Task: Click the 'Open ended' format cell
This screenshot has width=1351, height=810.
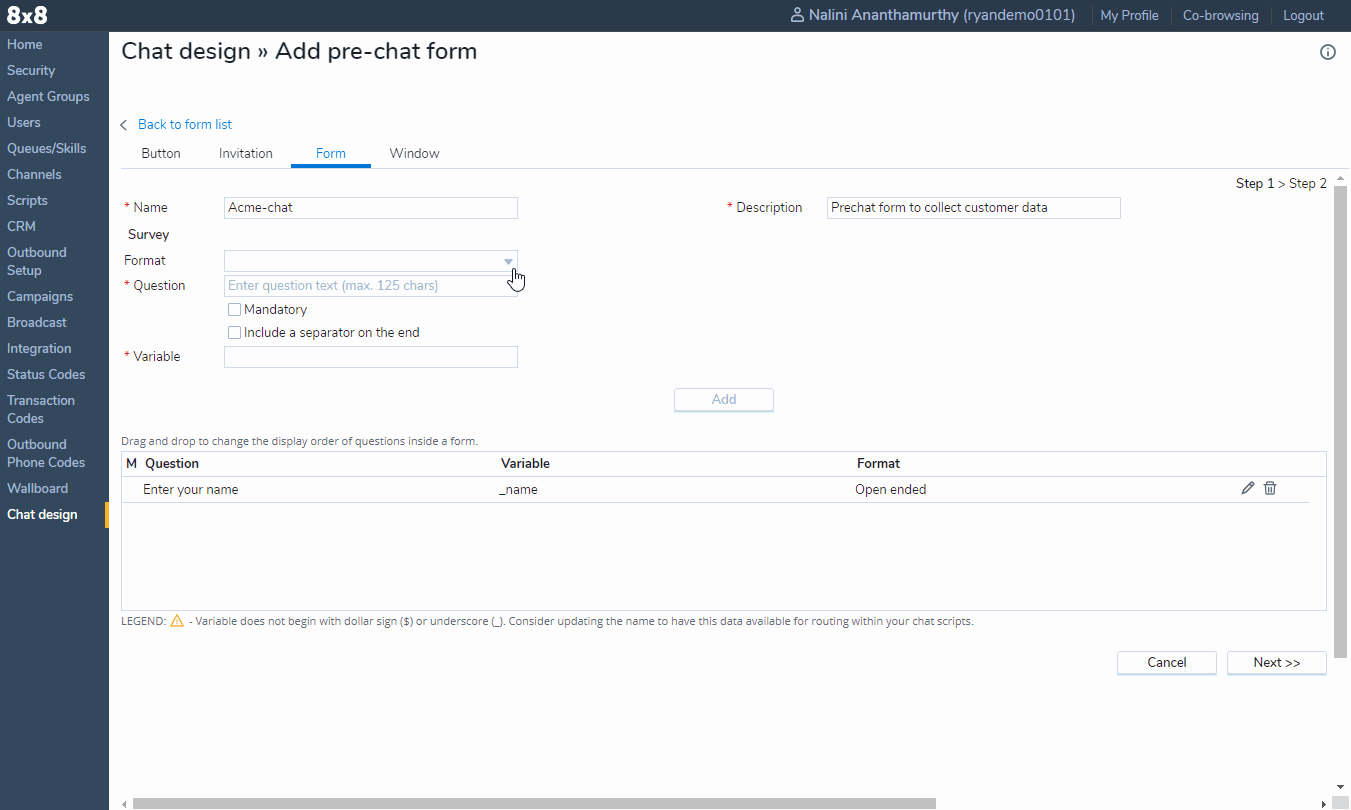Action: coord(891,490)
